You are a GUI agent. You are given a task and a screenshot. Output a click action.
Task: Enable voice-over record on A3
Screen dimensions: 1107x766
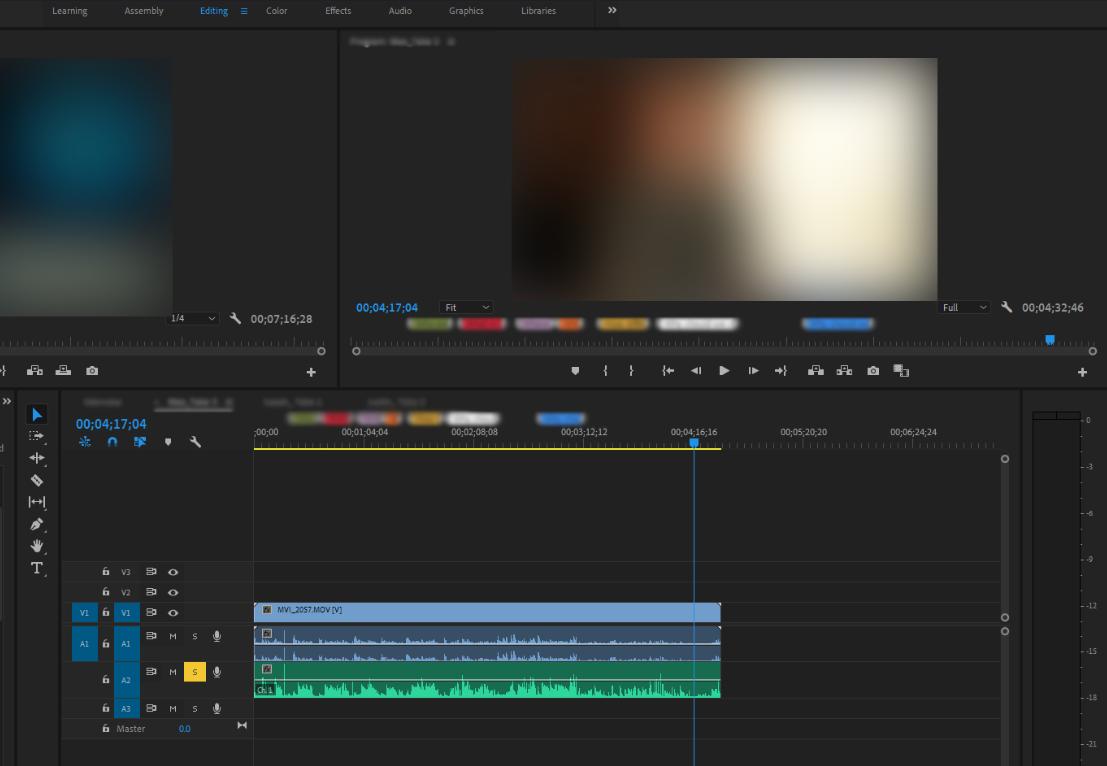pos(217,708)
